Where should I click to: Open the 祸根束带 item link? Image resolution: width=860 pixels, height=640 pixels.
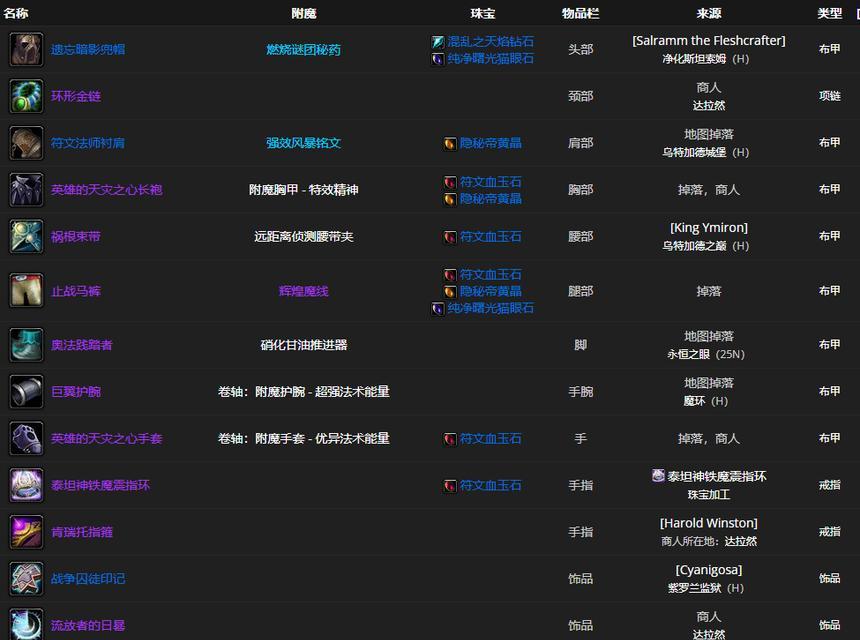[76, 236]
